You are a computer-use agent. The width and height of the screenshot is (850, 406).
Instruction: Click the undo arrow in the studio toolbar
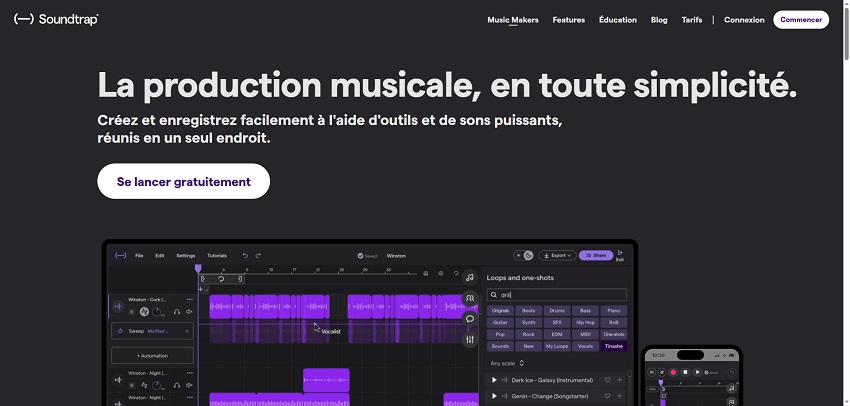[x=245, y=255]
